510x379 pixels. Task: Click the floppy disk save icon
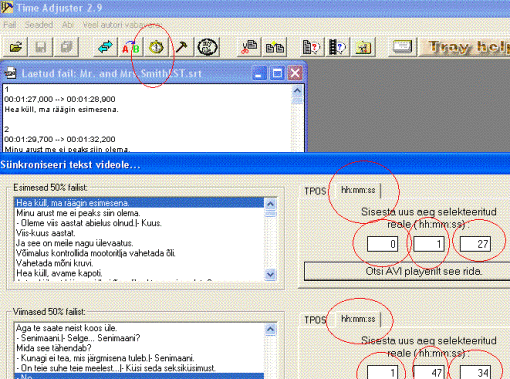(41, 47)
